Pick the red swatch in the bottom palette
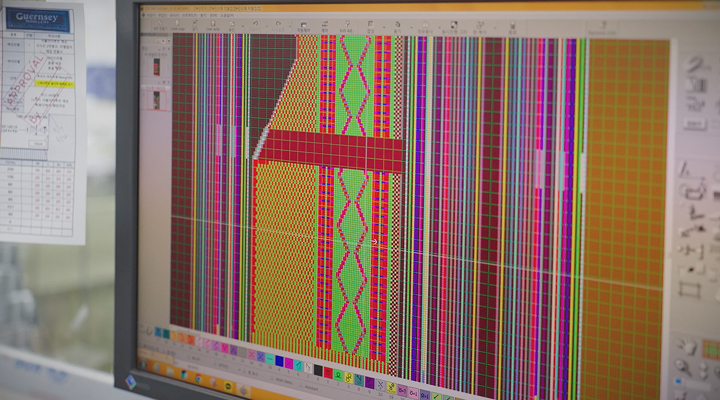This screenshot has height=400, width=720. click(328, 372)
